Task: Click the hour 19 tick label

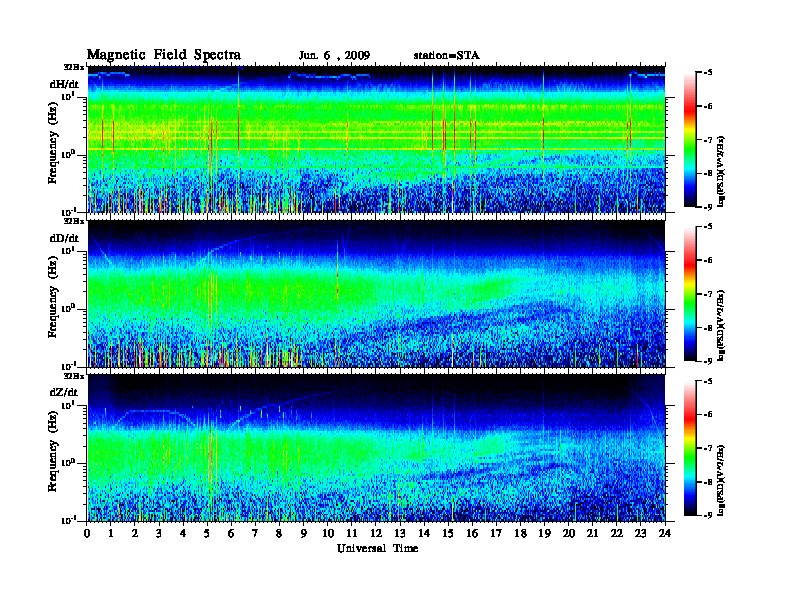Action: (544, 533)
